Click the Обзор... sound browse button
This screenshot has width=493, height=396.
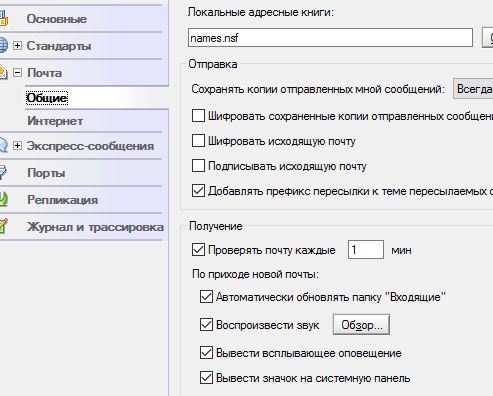pos(361,324)
